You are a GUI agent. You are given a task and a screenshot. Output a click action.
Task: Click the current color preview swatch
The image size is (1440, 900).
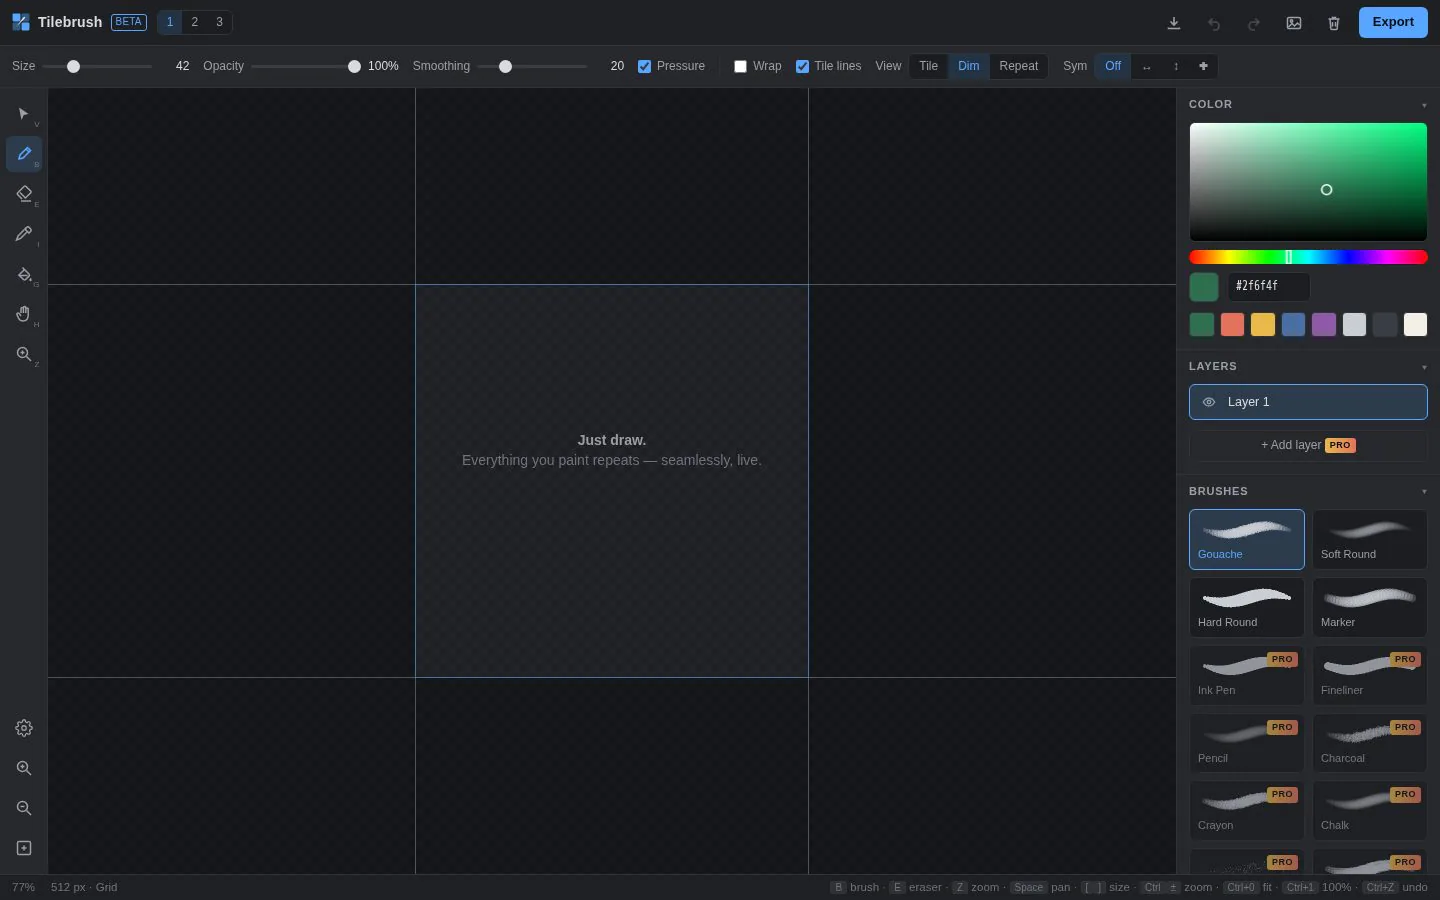pyautogui.click(x=1204, y=287)
